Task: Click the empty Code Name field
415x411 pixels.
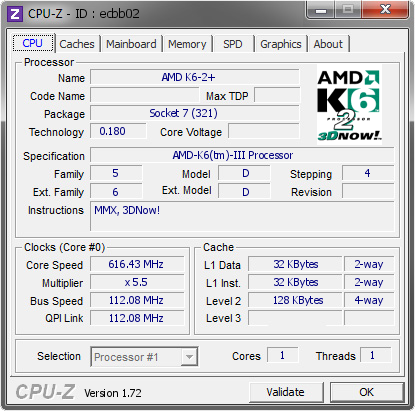Action: [145, 96]
